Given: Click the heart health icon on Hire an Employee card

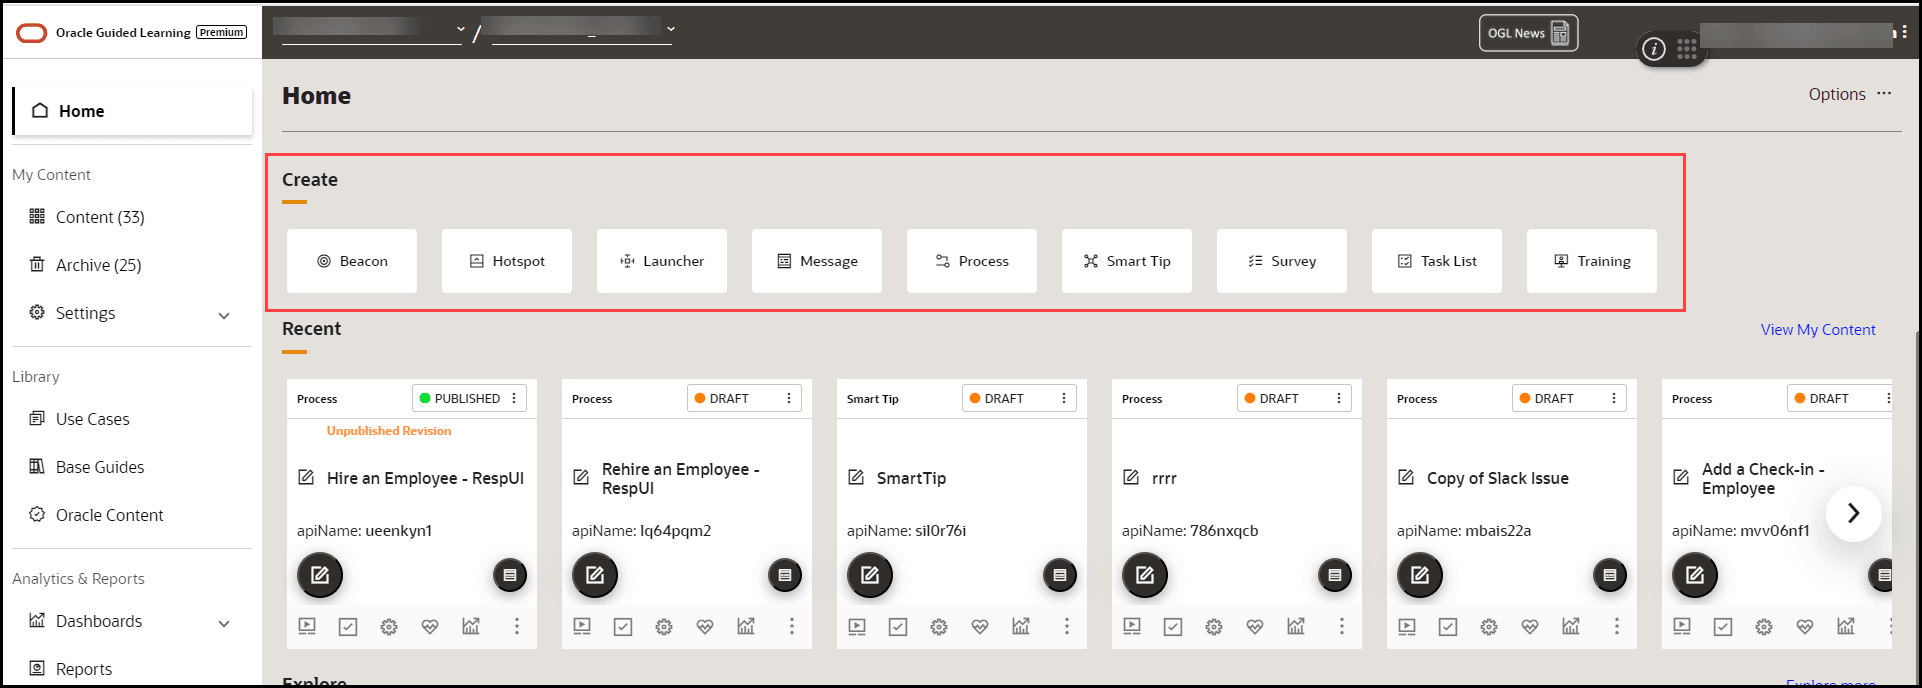Looking at the screenshot, I should coord(430,627).
